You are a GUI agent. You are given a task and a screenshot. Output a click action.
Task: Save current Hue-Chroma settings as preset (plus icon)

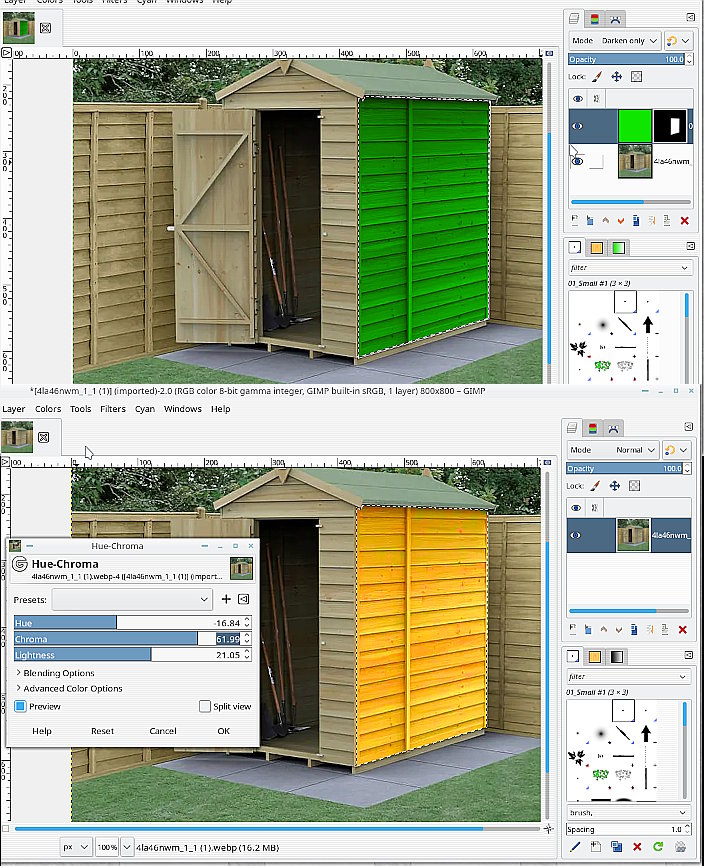tap(226, 599)
